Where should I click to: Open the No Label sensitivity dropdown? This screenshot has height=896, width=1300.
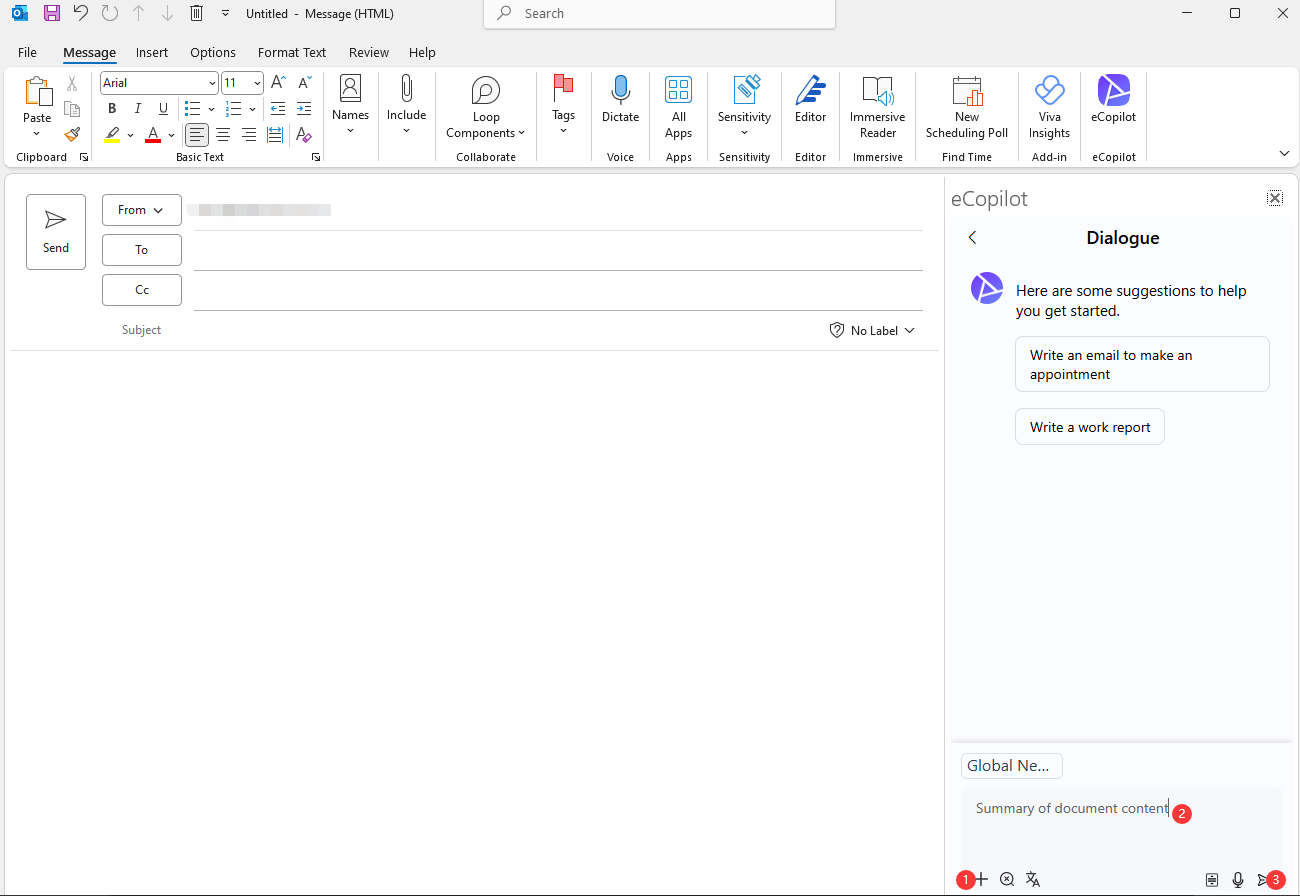[x=872, y=330]
